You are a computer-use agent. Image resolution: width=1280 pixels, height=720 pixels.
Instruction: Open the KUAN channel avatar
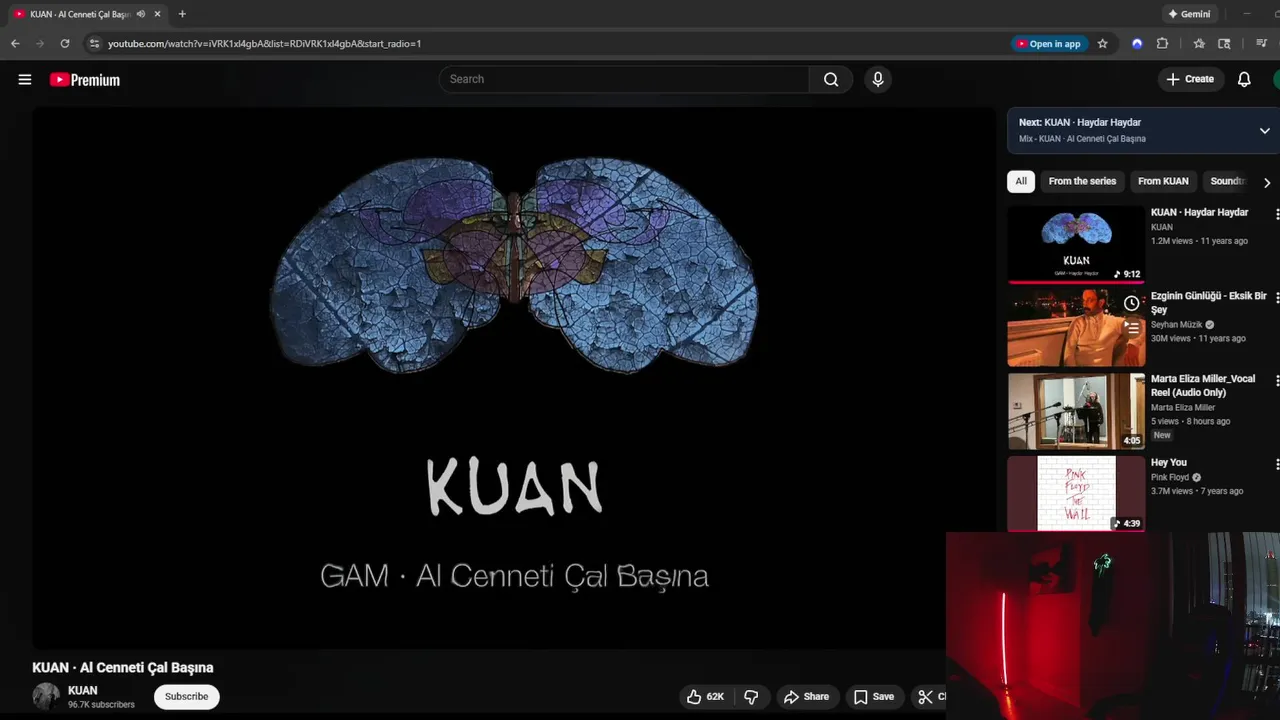click(x=46, y=697)
